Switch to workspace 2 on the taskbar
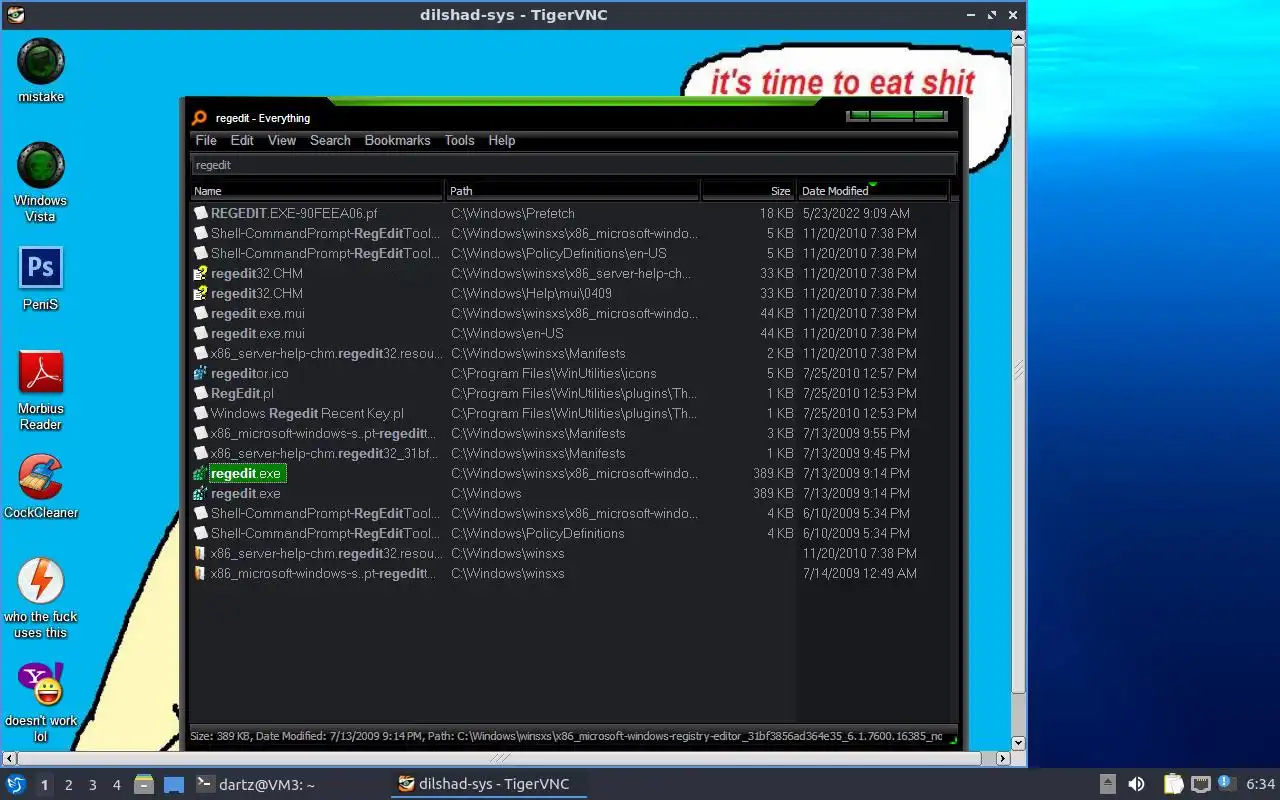This screenshot has width=1280, height=800. 68,785
